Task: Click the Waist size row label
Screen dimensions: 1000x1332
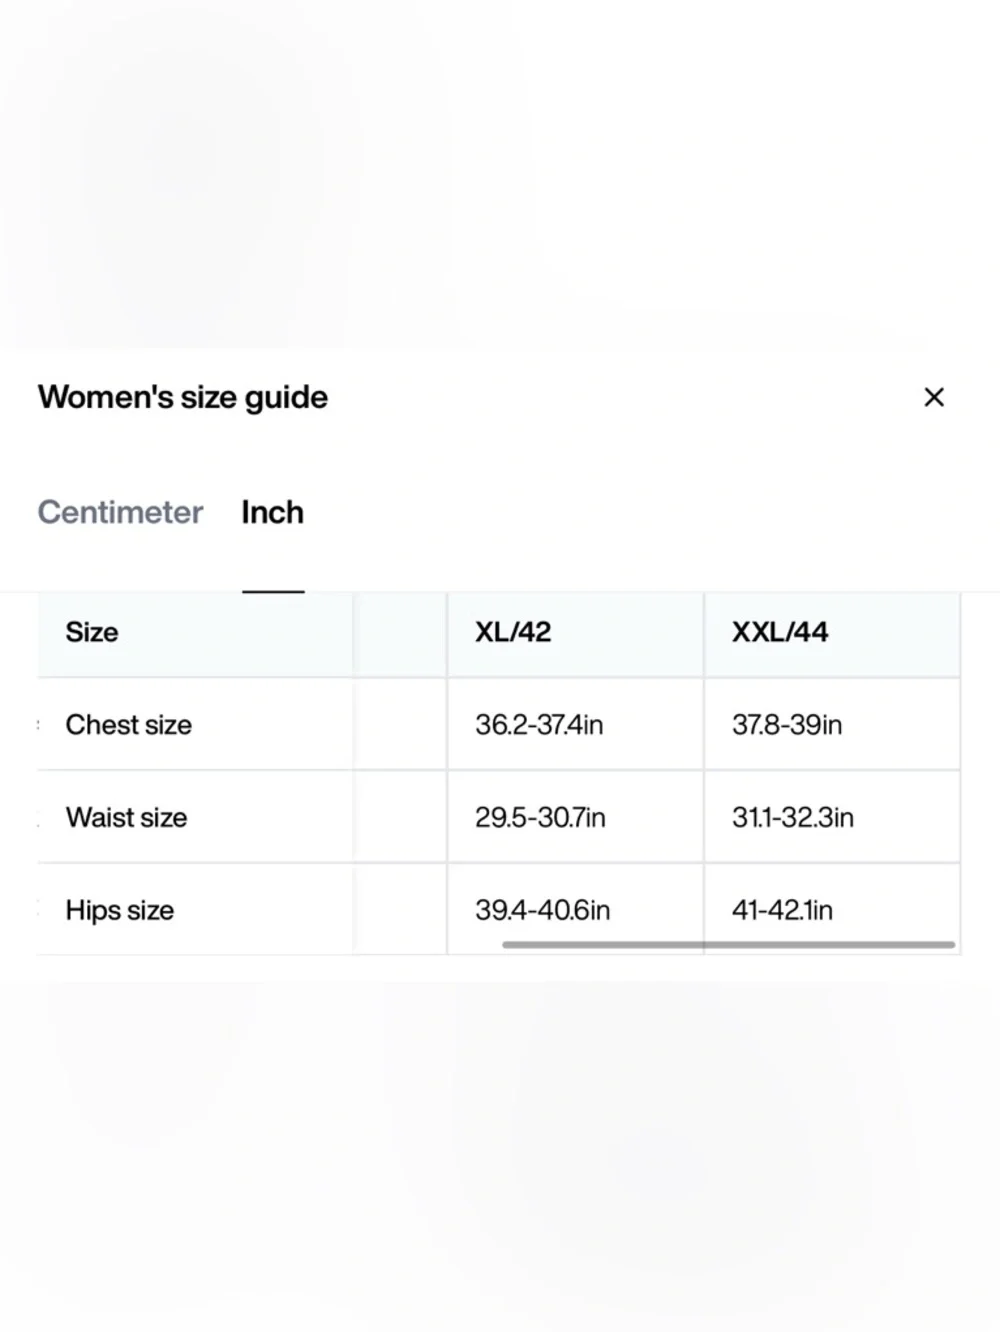Action: point(127,818)
